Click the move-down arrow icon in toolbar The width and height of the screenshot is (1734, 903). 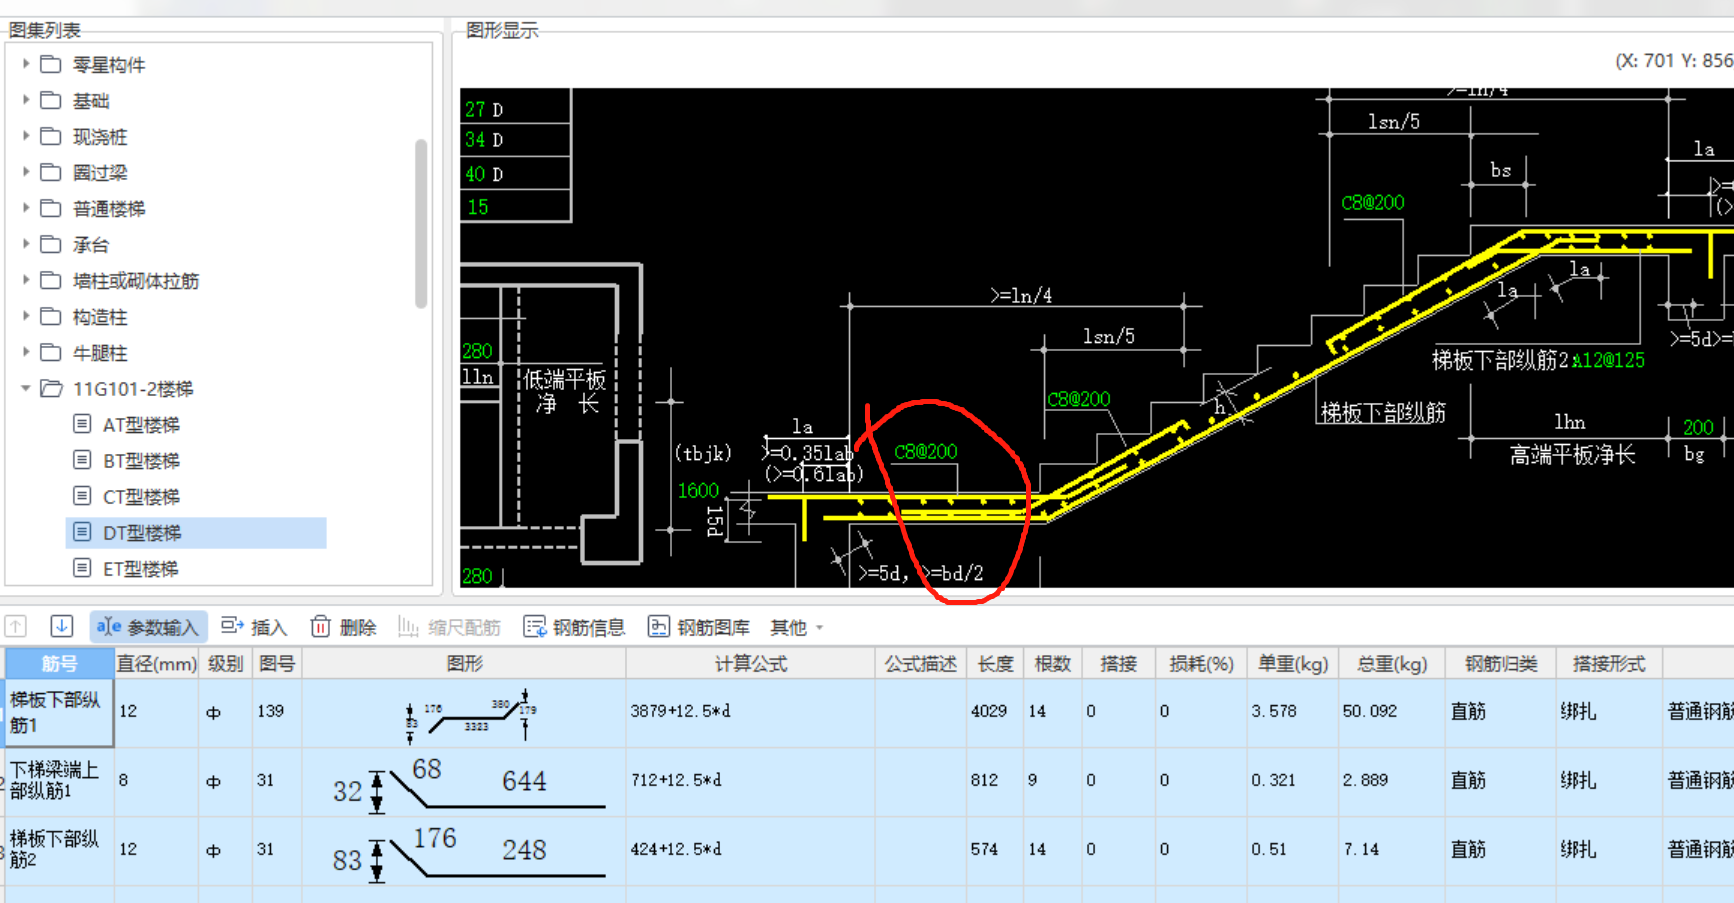tap(61, 626)
